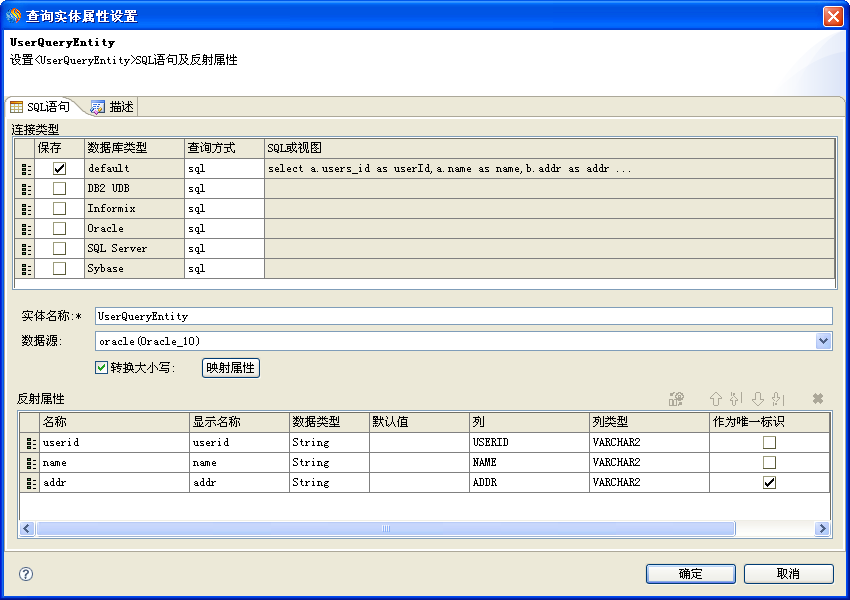850x600 pixels.
Task: Click the 取消 button
Action: tap(788, 574)
